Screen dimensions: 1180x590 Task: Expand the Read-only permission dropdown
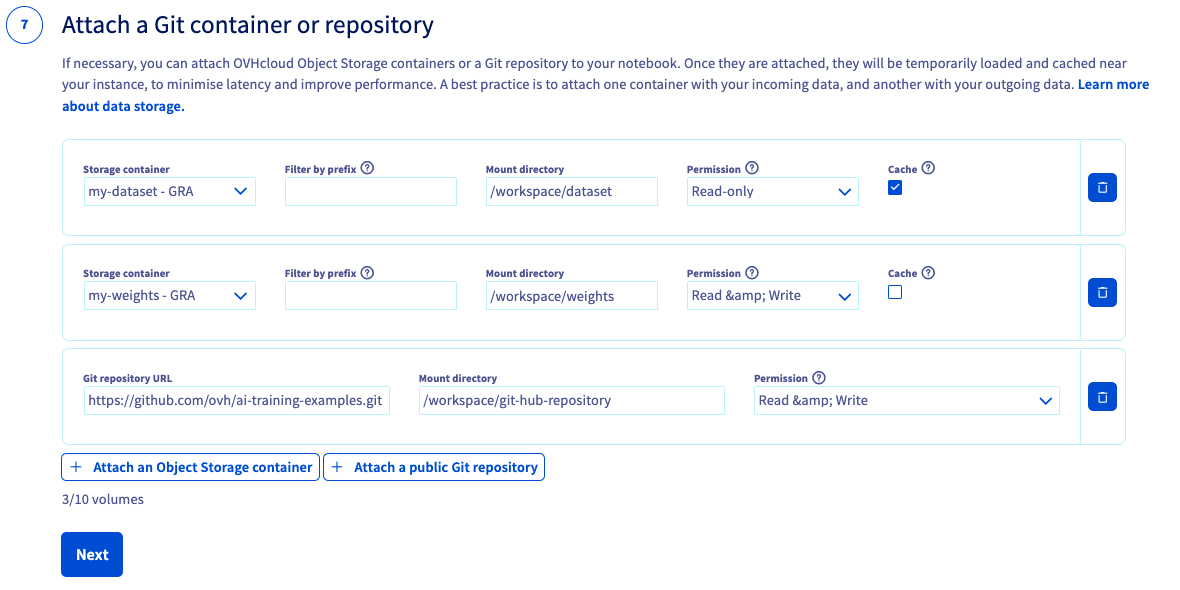click(772, 192)
